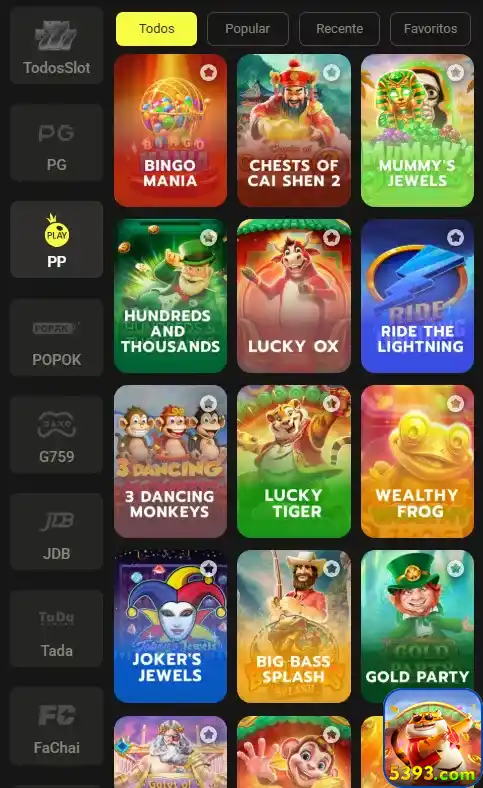The height and width of the screenshot is (788, 483).
Task: Launch the Lucky Tiger game
Action: (294, 461)
